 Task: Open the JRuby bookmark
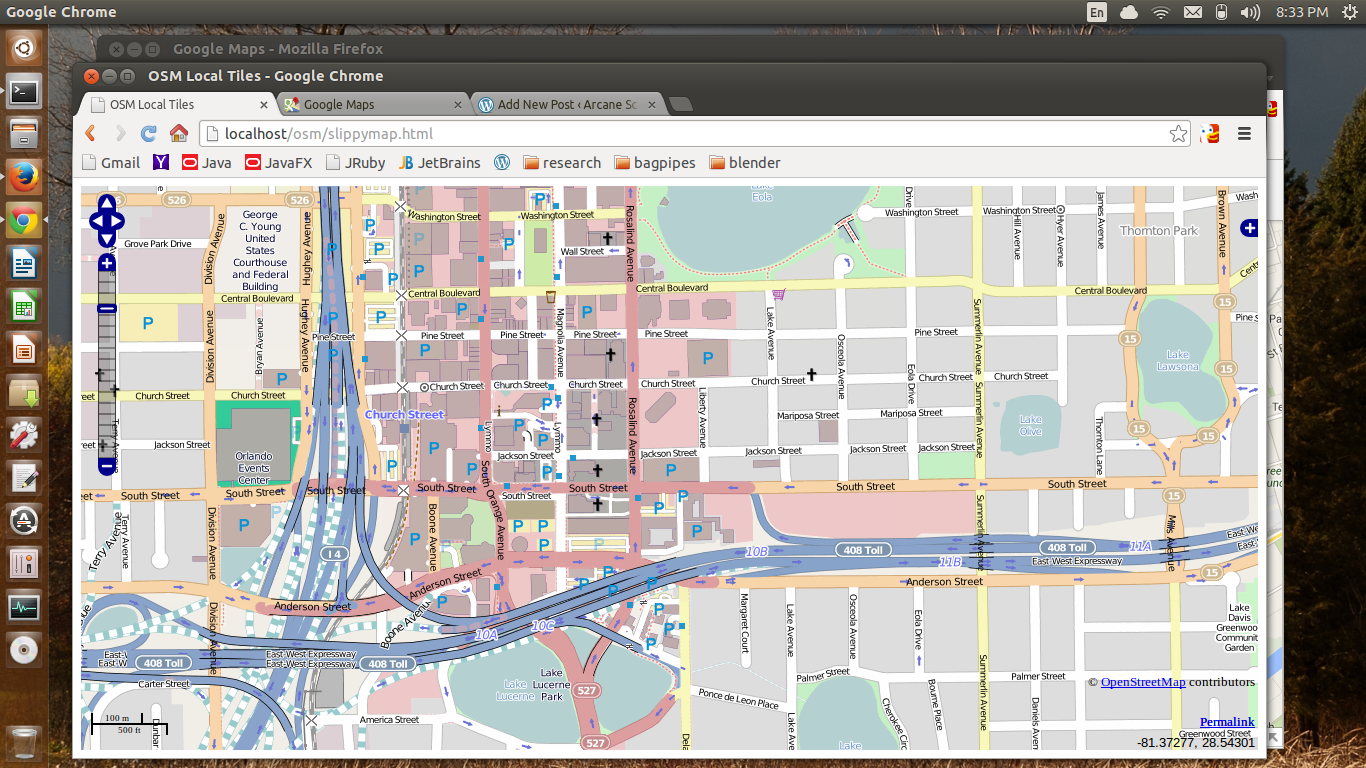point(355,163)
